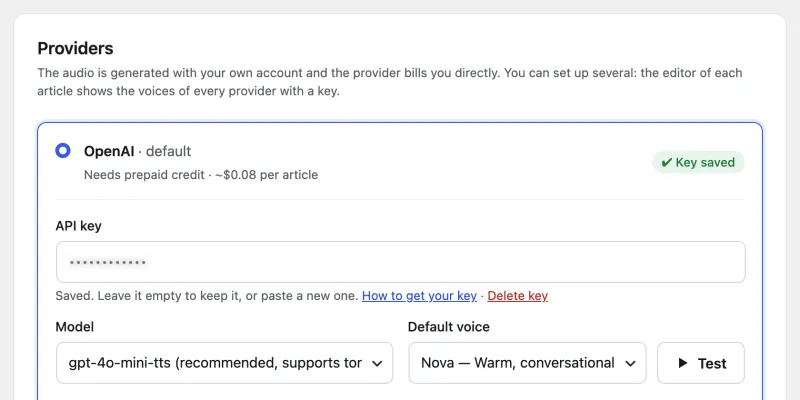Click the Default voice label

tap(449, 327)
